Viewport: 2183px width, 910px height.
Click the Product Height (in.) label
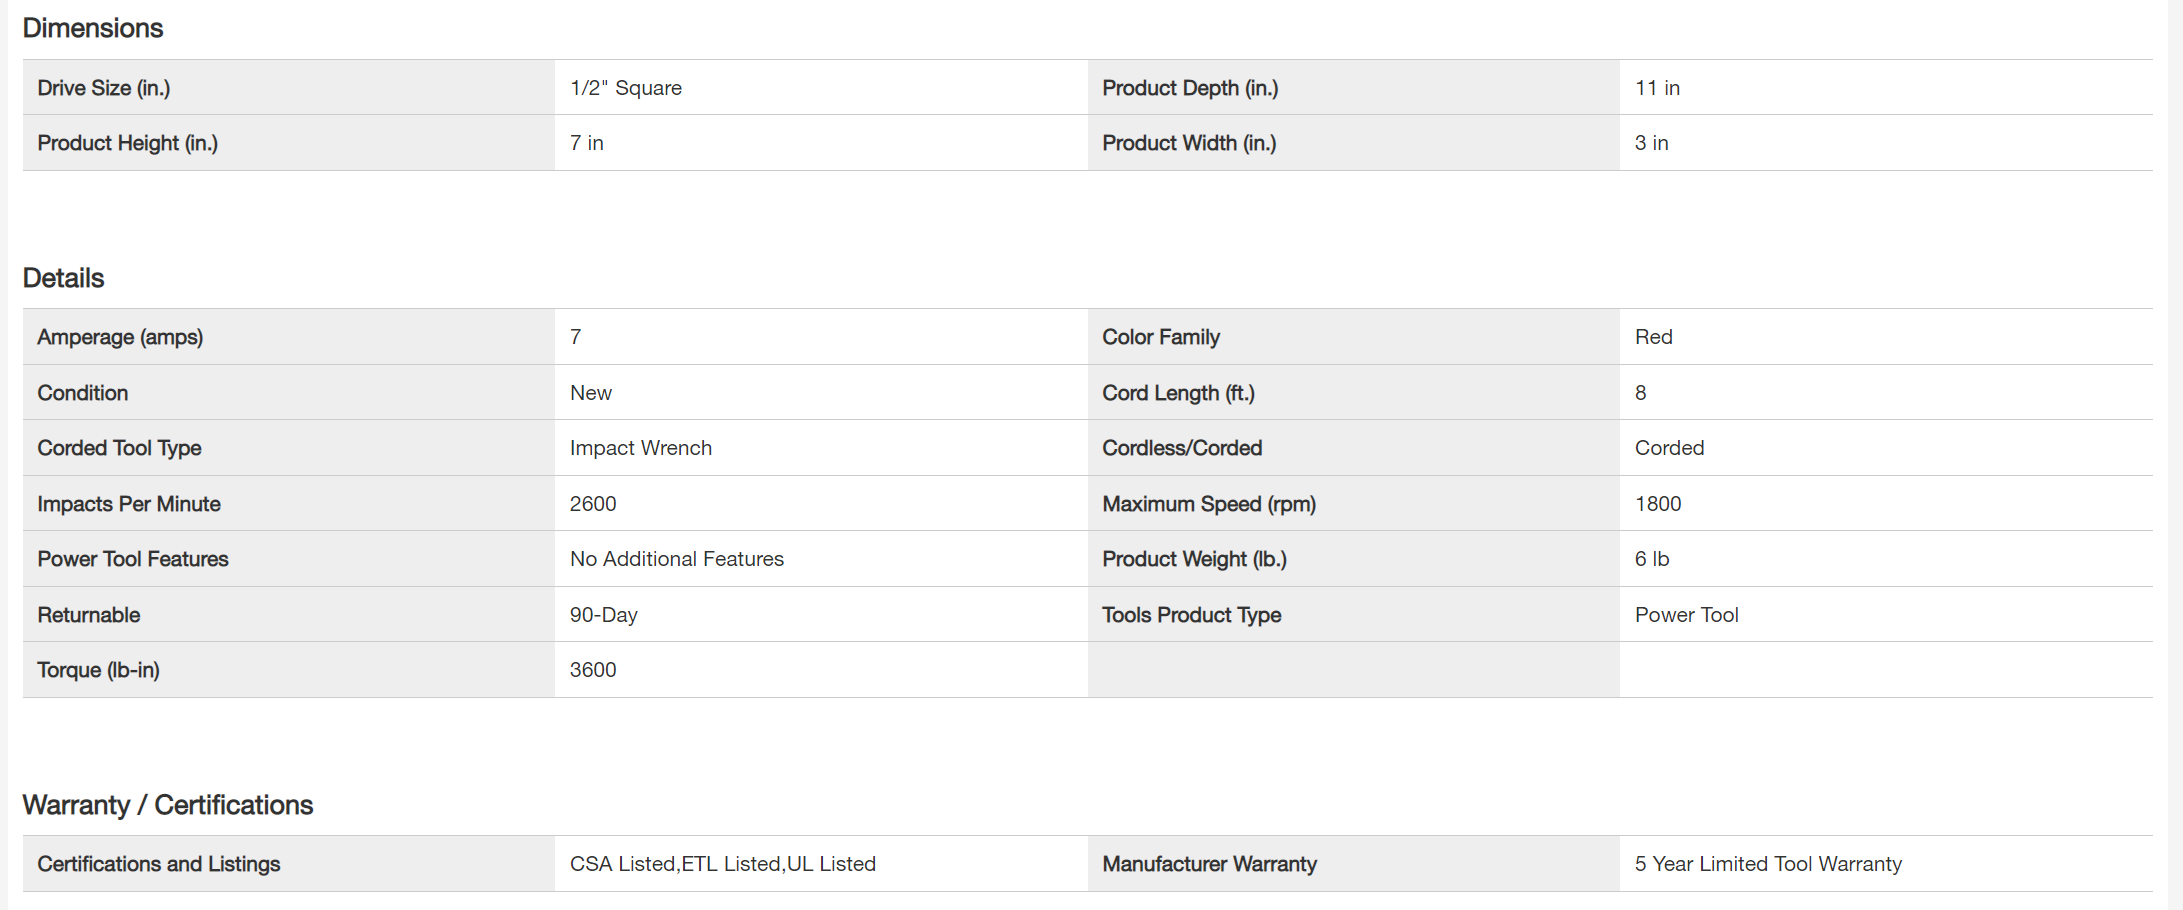[127, 143]
